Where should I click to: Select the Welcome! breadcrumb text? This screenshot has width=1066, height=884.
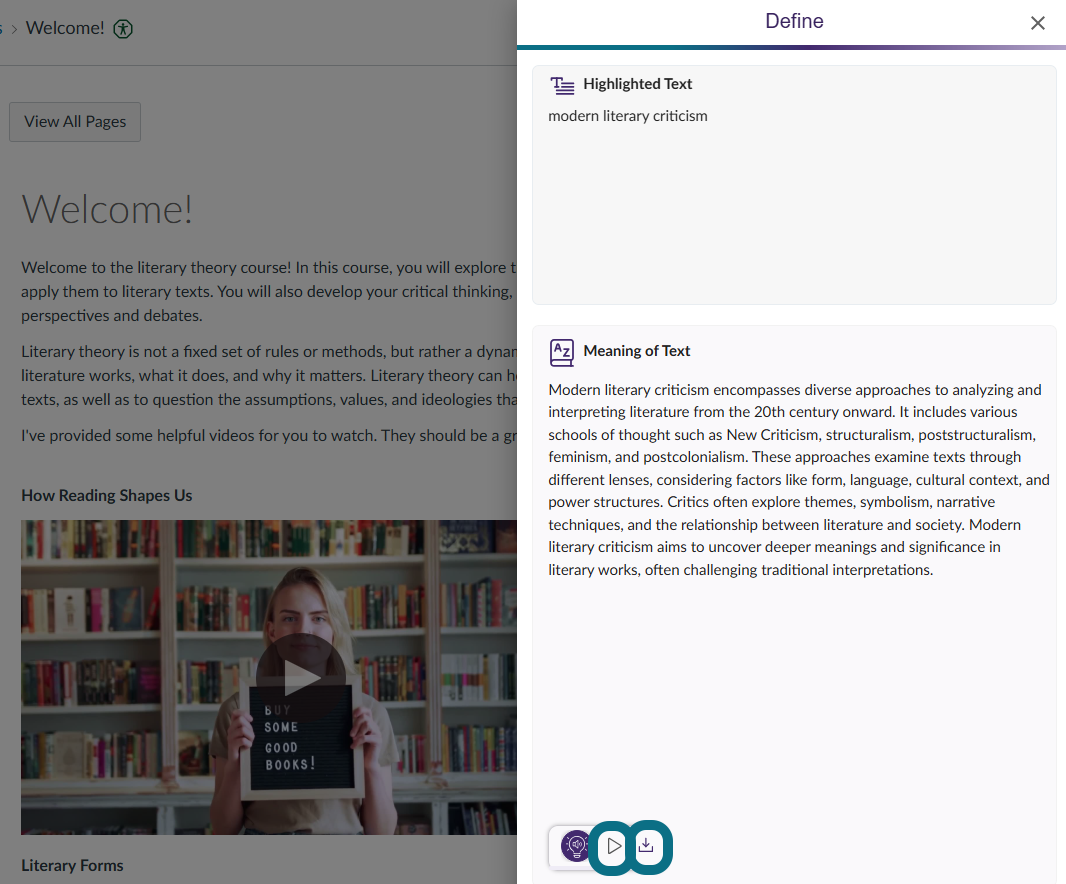click(x=65, y=28)
